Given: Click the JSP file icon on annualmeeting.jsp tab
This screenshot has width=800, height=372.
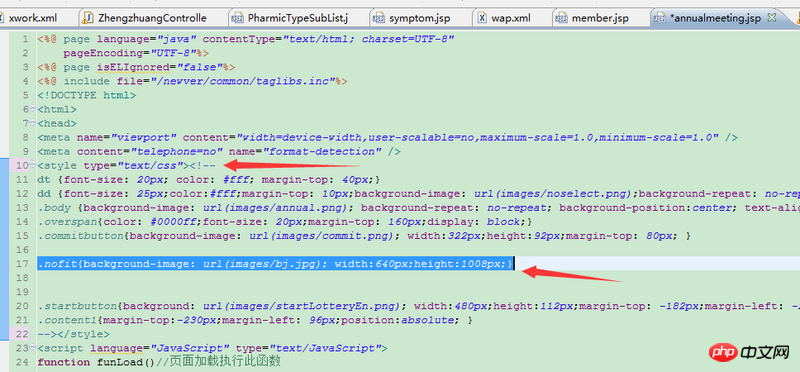Looking at the screenshot, I should (660, 18).
